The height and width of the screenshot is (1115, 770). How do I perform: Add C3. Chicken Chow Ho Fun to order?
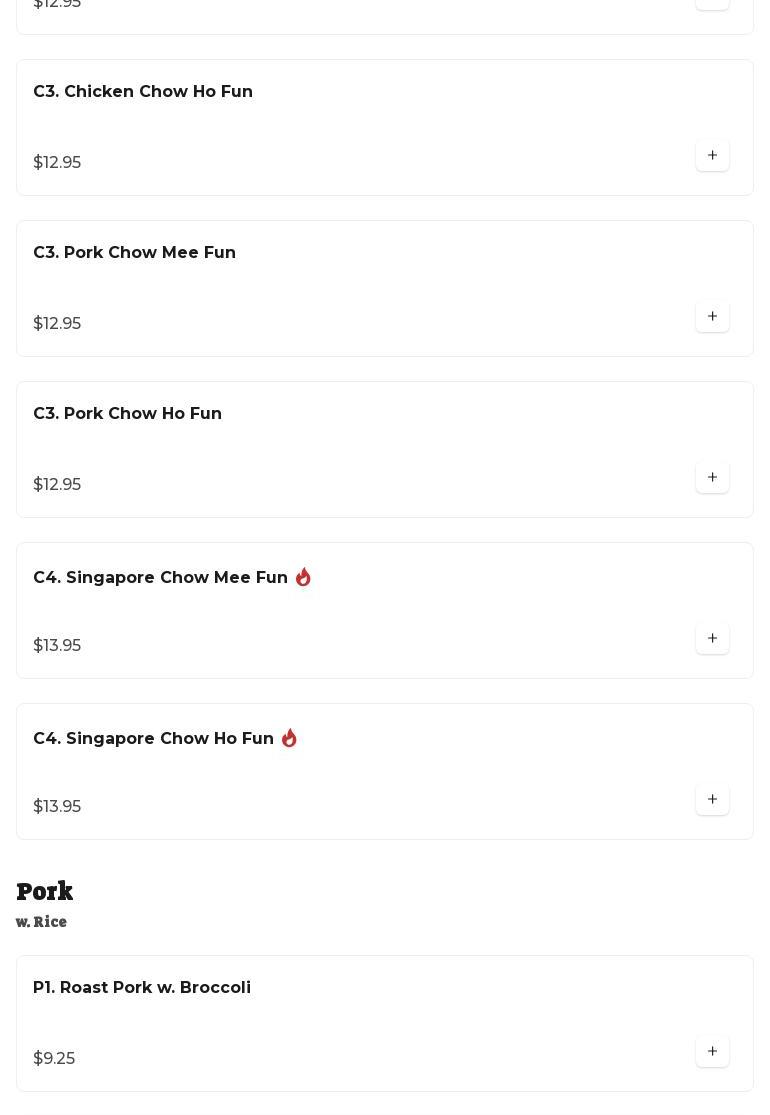coord(712,156)
